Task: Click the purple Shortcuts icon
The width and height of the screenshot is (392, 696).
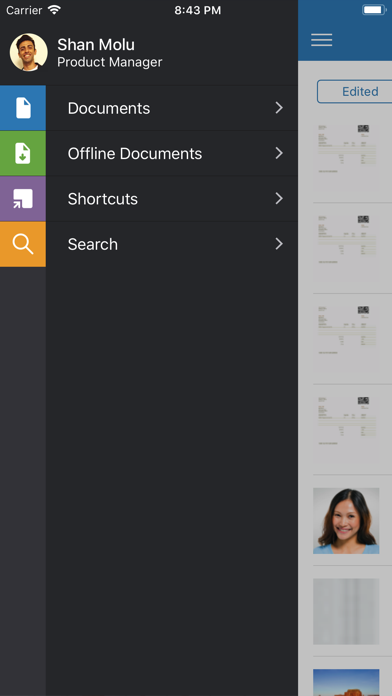Action: pos(23,199)
